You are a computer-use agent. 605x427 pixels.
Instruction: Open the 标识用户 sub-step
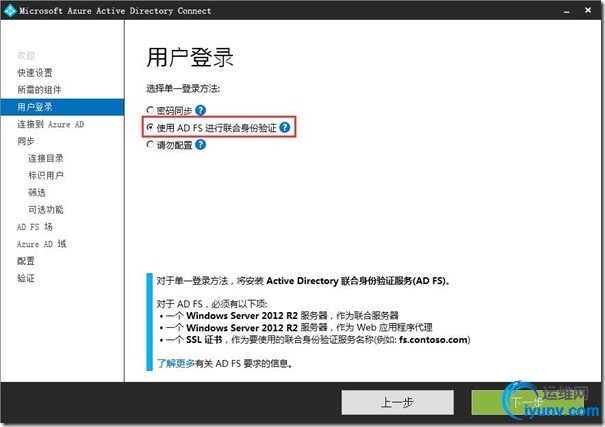tap(46, 176)
